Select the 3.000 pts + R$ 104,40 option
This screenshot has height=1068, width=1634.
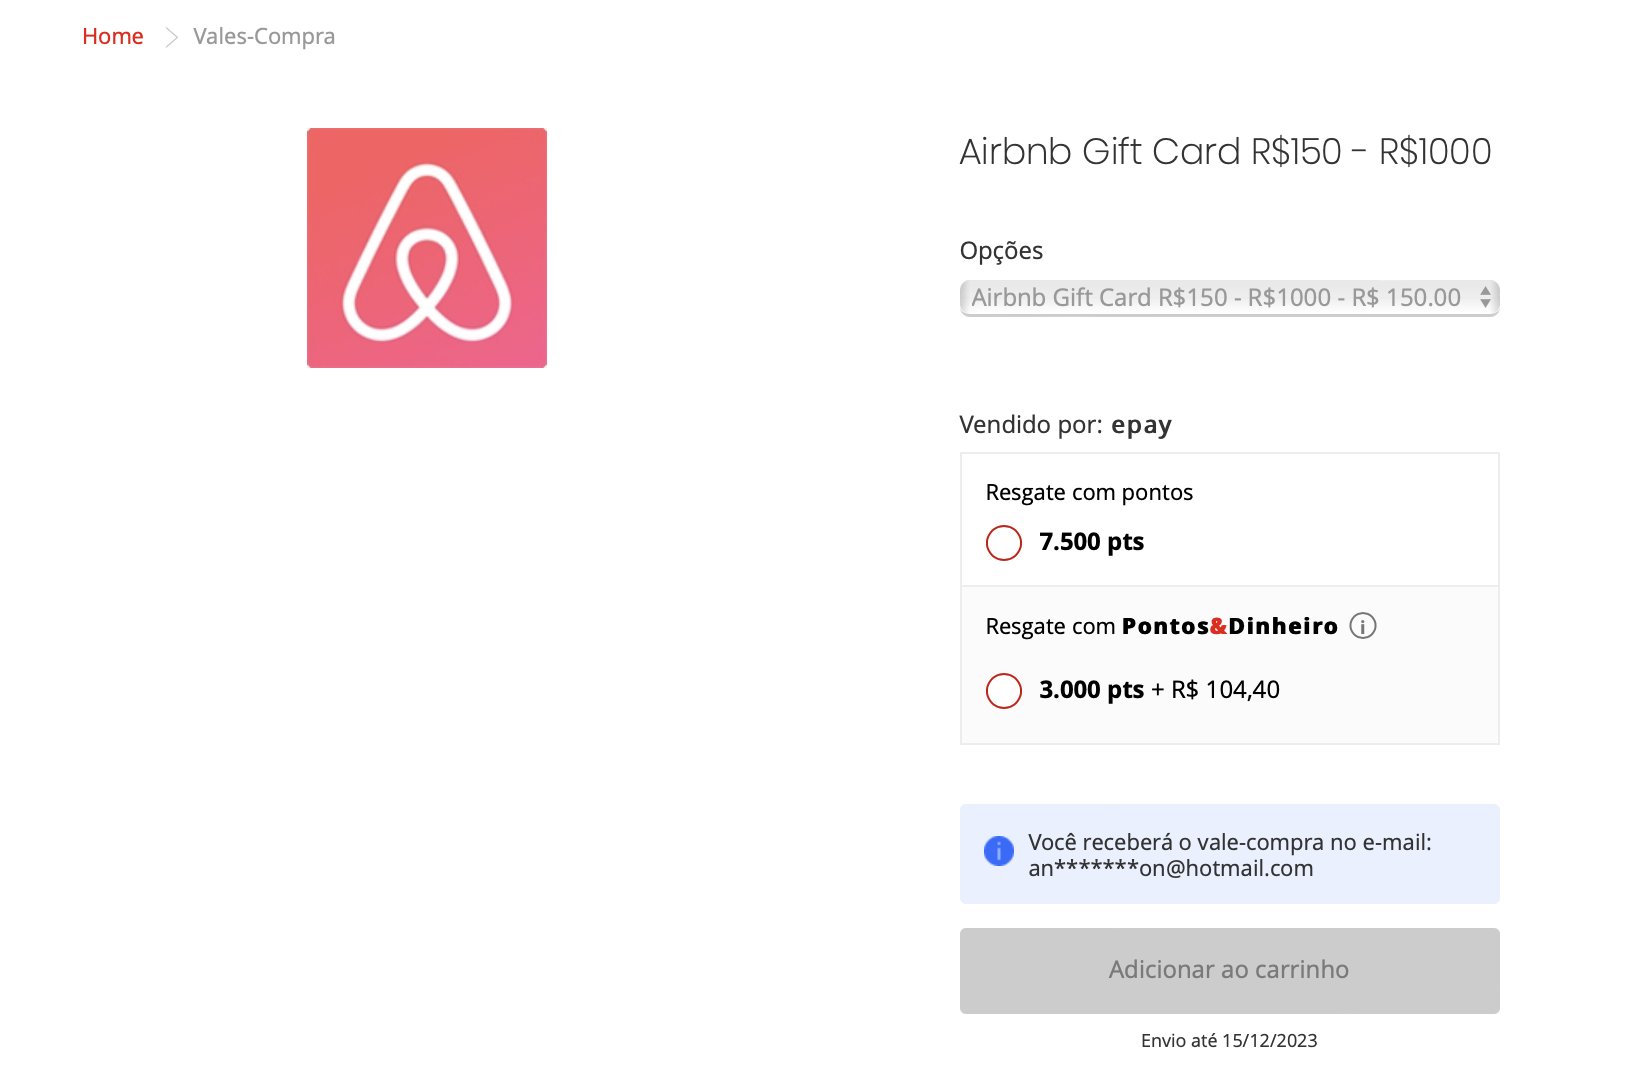coord(1004,690)
